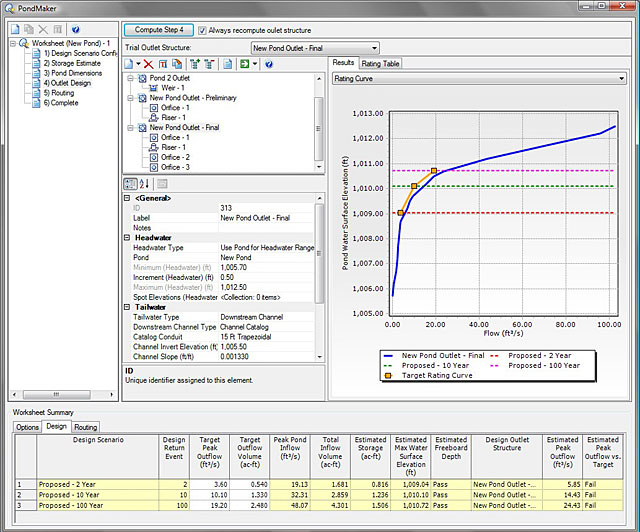Viewport: 640px width, 532px height.
Task: Click the Proposed - 100 Year scenario cell
Action: click(98, 505)
